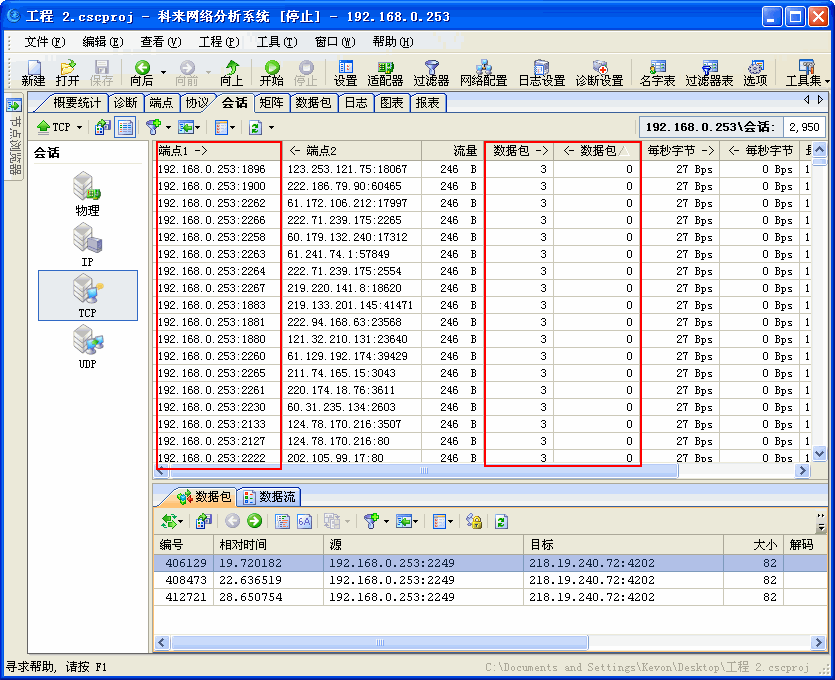
Task: Click the lock icon in packet toolbar
Action: pyautogui.click(x=474, y=521)
